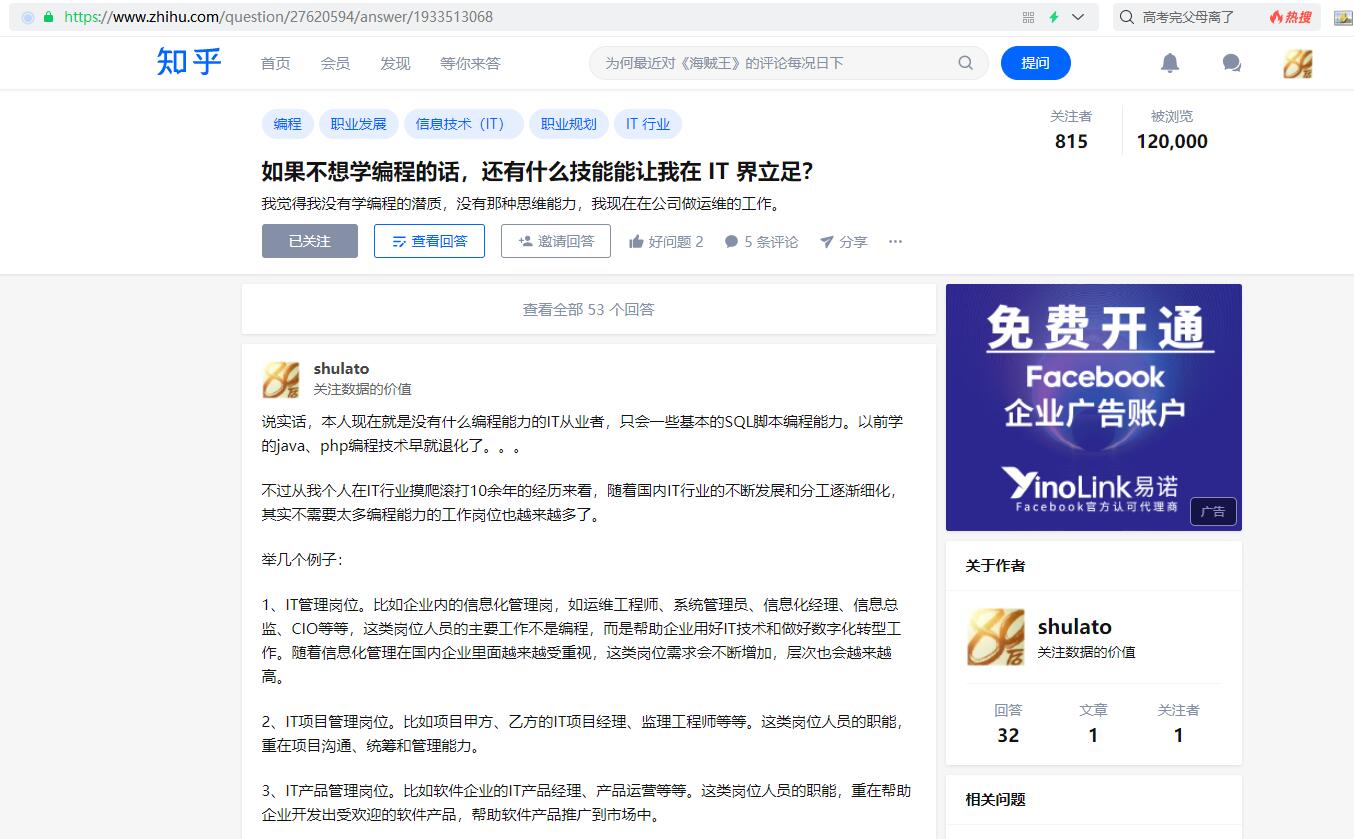
Task: Open the profile avatar in the top navigation
Action: pyautogui.click(x=1298, y=63)
